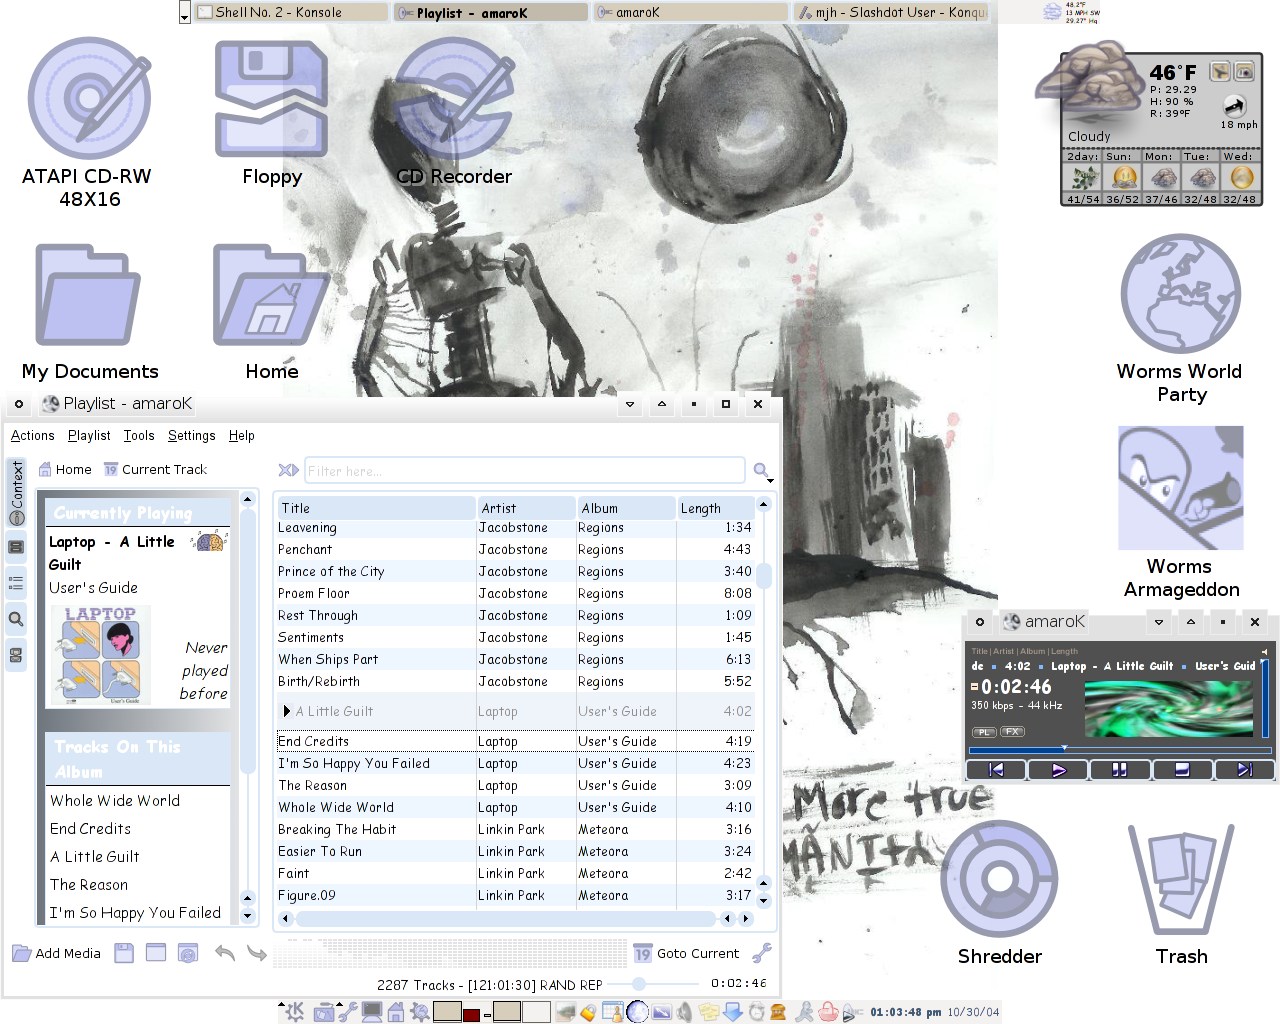Toggle time display mode next to 0:02:46
This screenshot has height=1024, width=1280.
[974, 687]
